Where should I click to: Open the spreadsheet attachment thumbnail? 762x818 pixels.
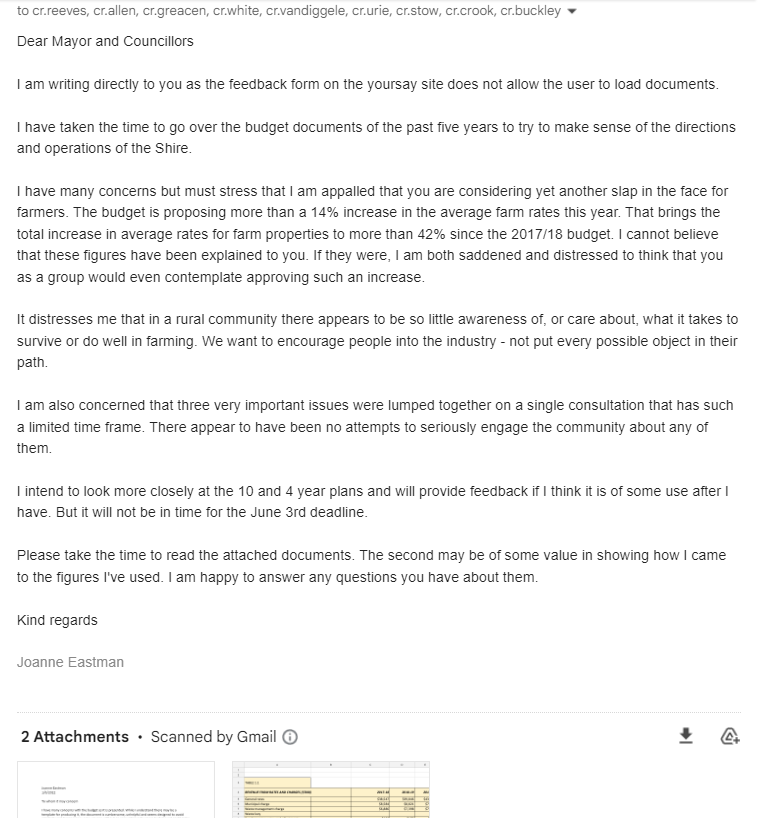point(331,790)
